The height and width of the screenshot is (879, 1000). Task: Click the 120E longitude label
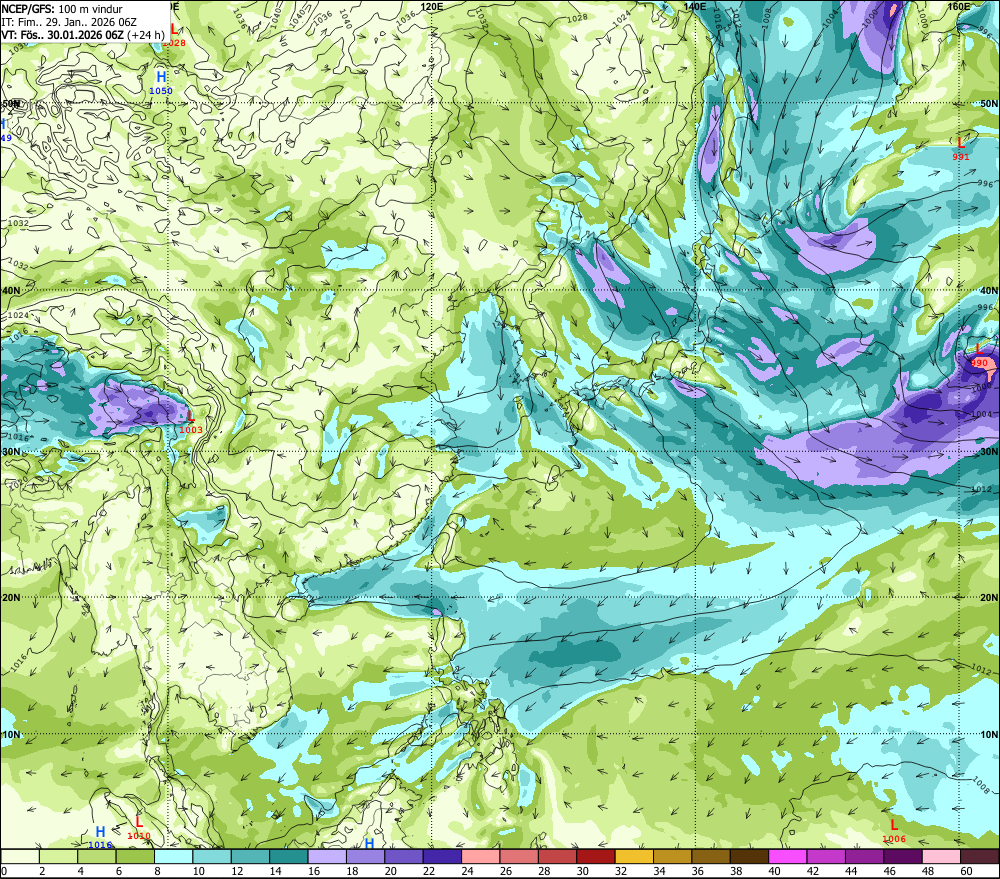click(x=432, y=6)
